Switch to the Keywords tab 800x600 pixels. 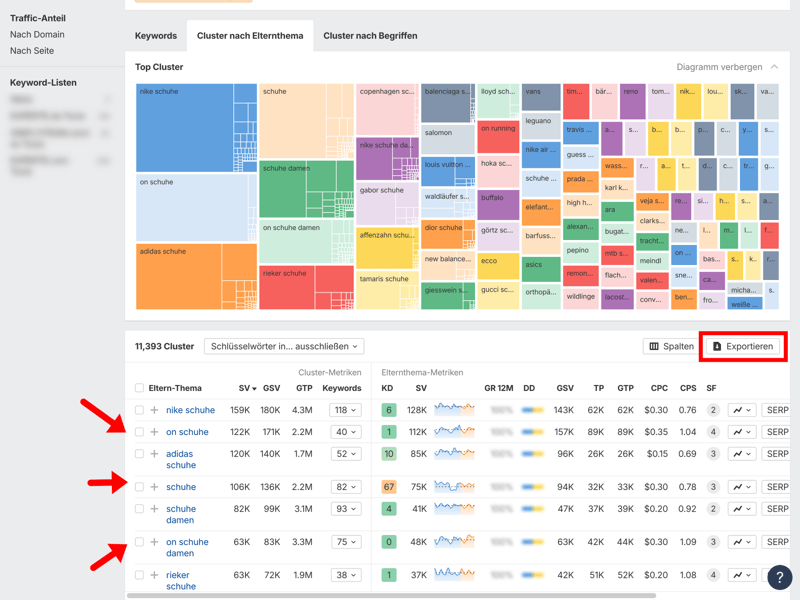[156, 36]
